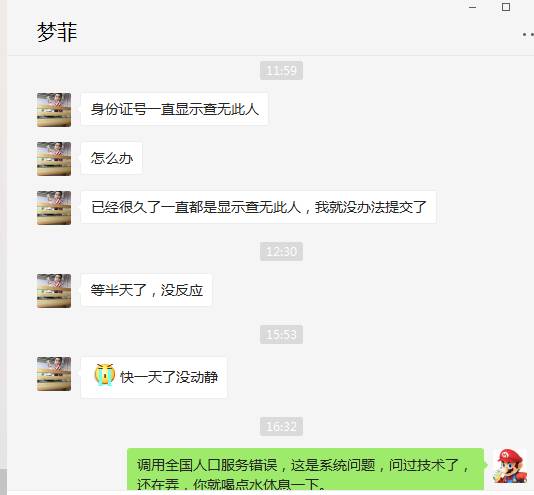Select the 快一天了没动静 message bubble
Screen dimensions: 534x495
click(x=154, y=377)
